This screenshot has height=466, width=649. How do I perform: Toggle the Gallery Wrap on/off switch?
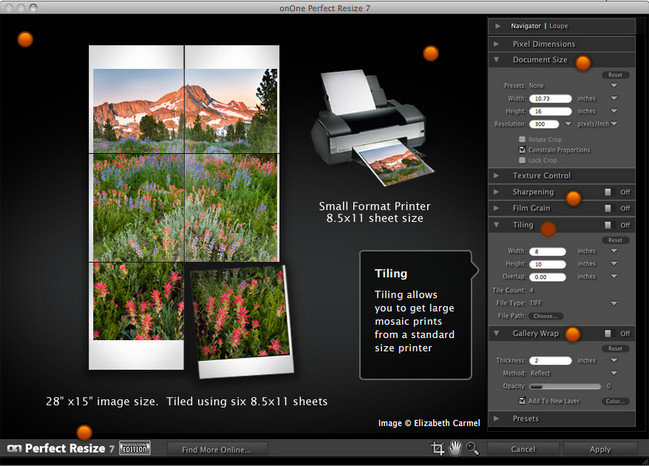click(x=608, y=334)
